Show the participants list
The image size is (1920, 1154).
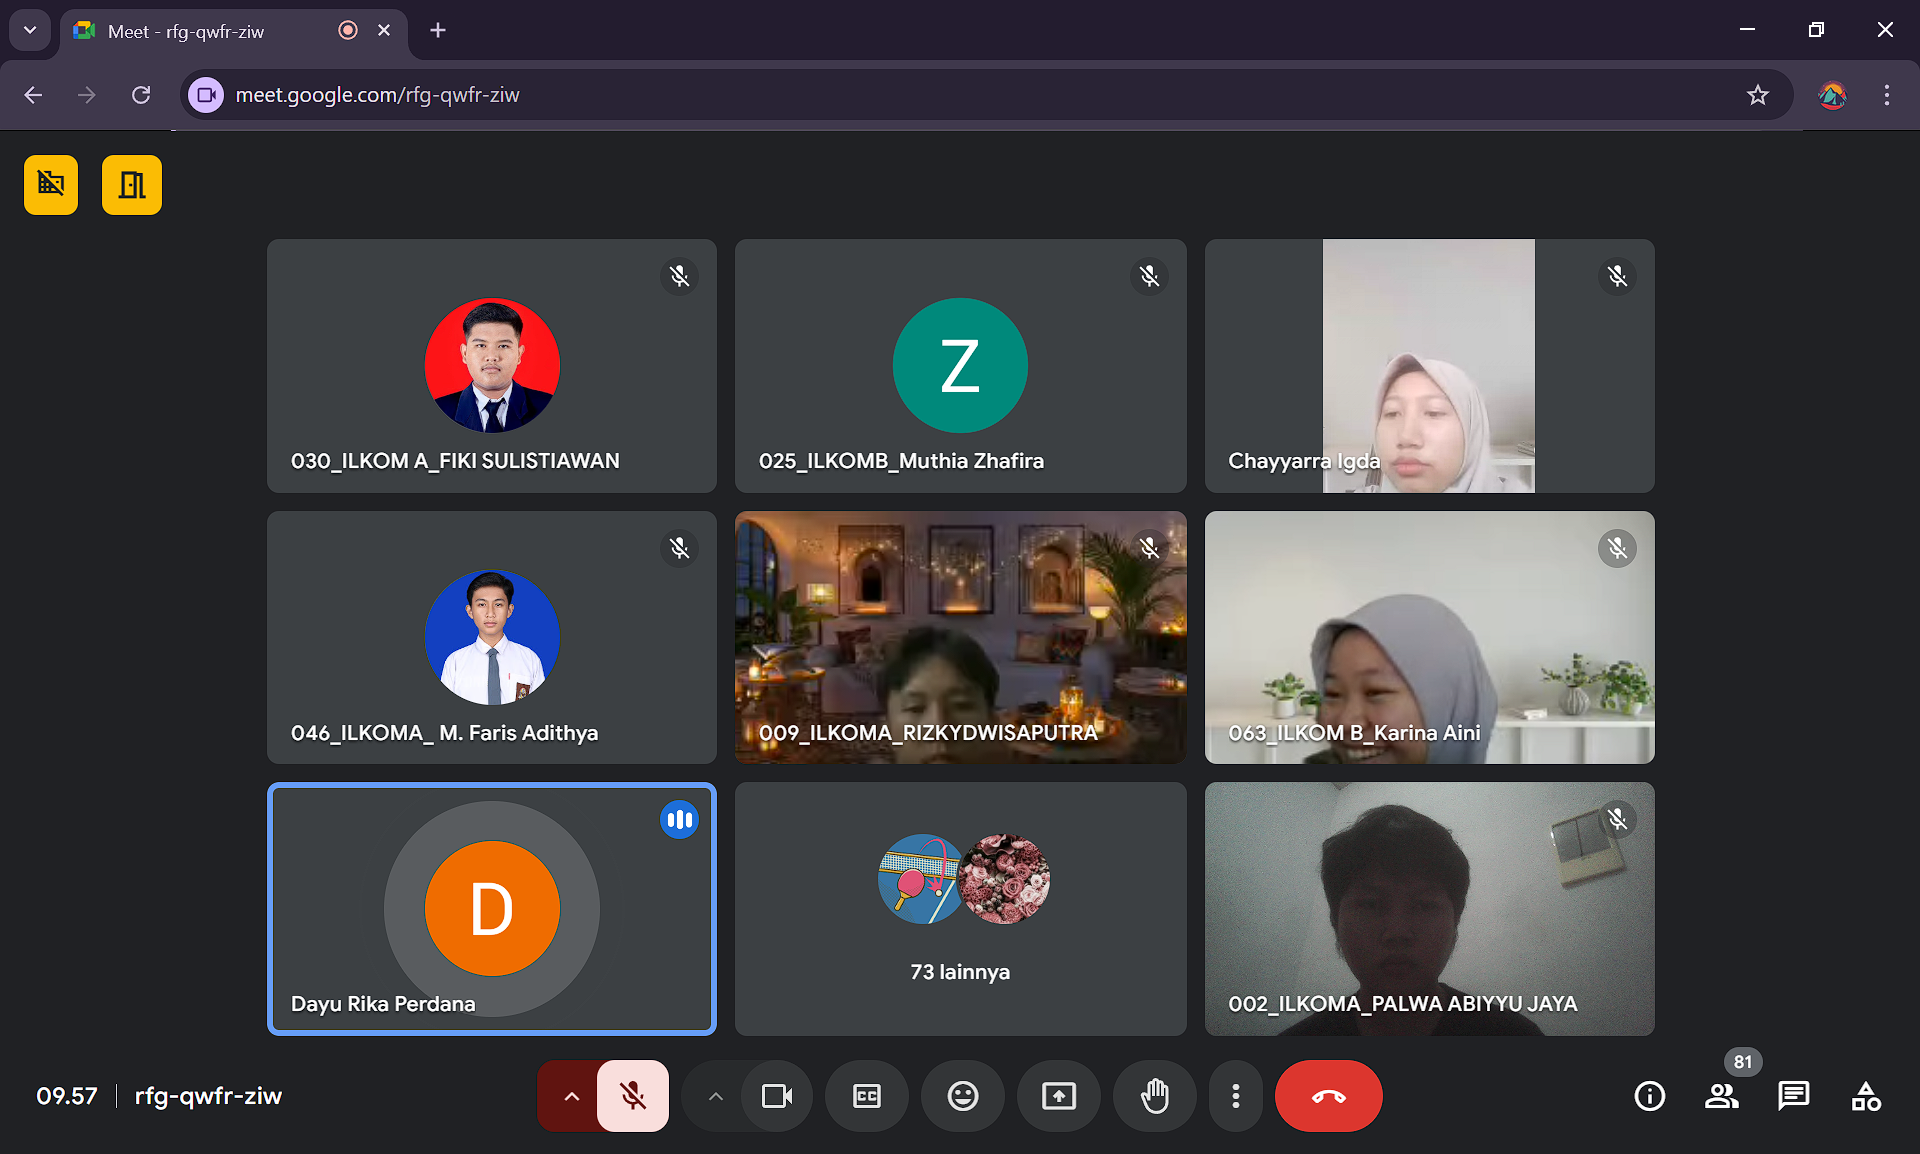coord(1721,1096)
